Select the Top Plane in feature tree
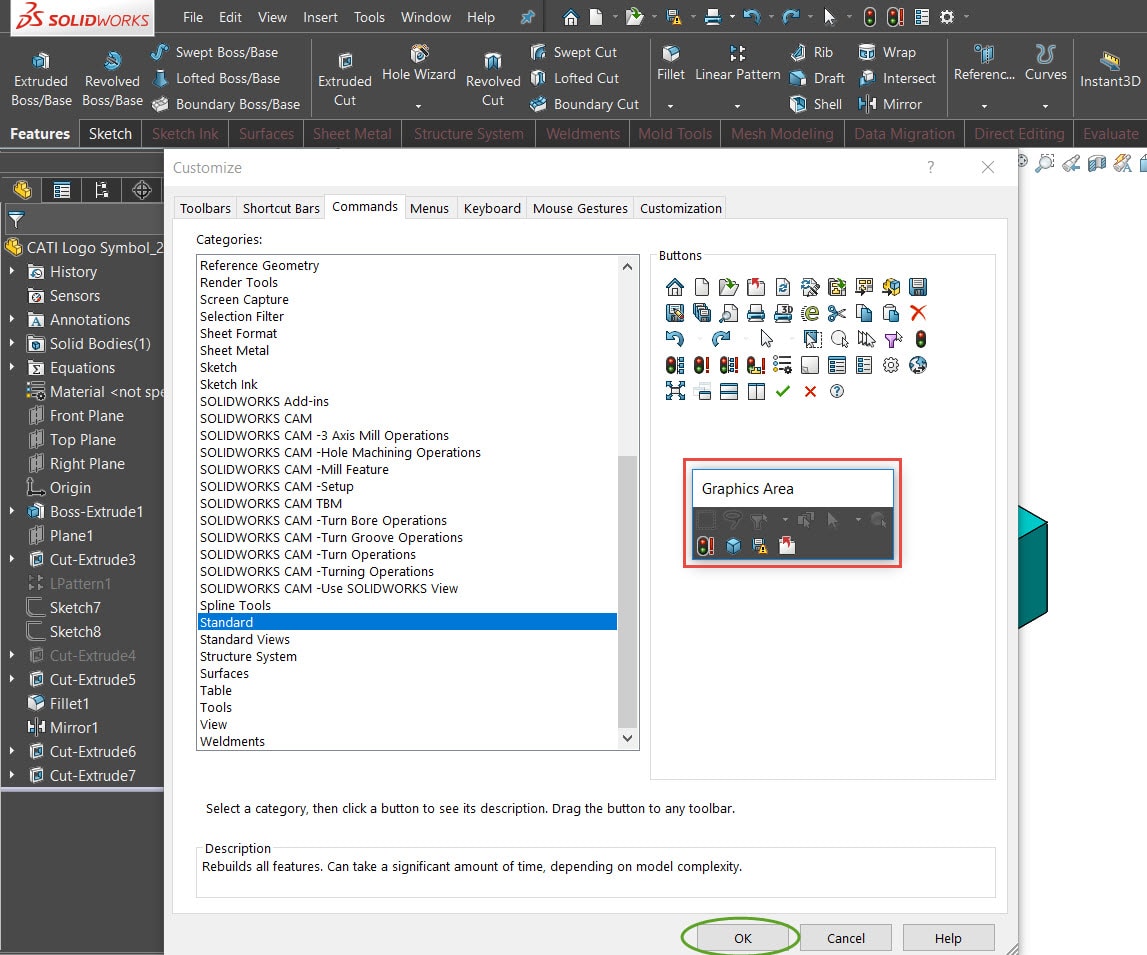 pos(72,439)
